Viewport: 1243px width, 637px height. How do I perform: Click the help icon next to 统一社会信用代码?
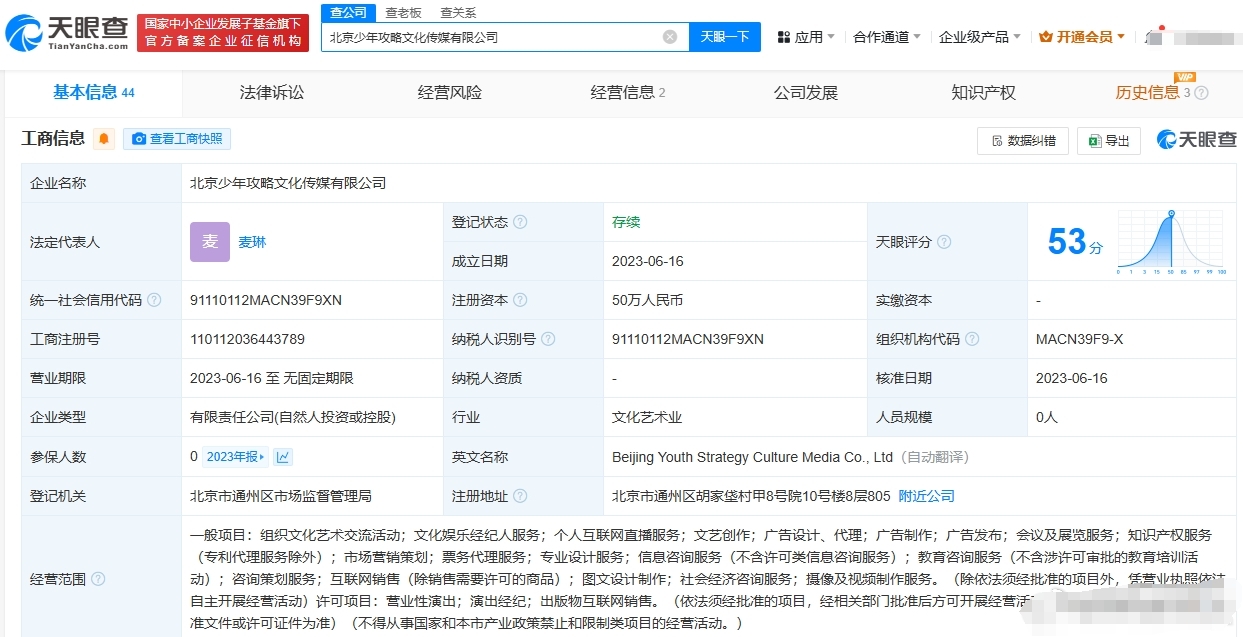click(x=153, y=300)
